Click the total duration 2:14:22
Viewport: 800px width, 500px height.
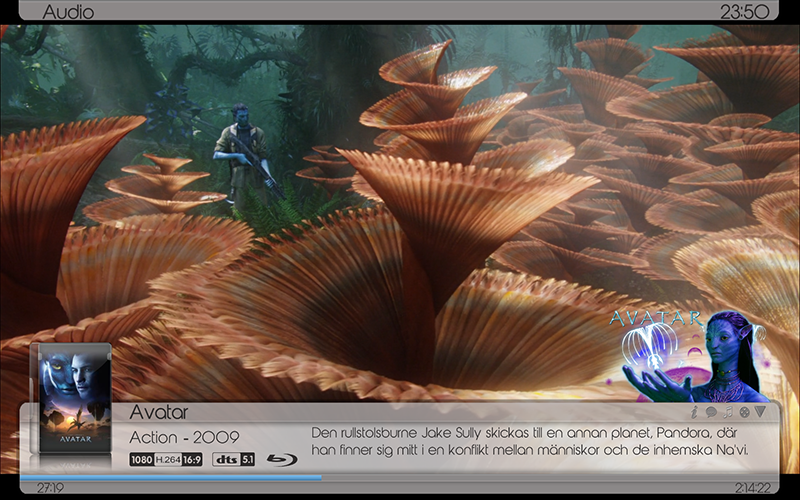[753, 488]
